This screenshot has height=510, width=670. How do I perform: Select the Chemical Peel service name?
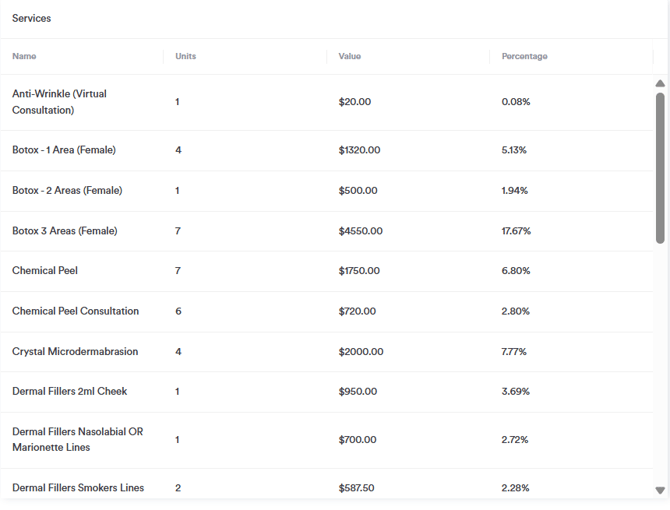pos(45,271)
